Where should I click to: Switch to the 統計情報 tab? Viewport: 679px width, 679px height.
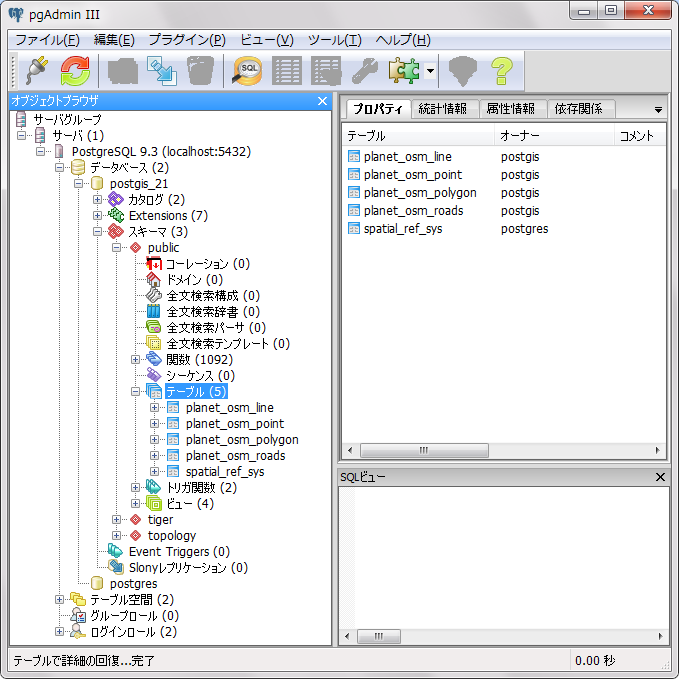[443, 109]
